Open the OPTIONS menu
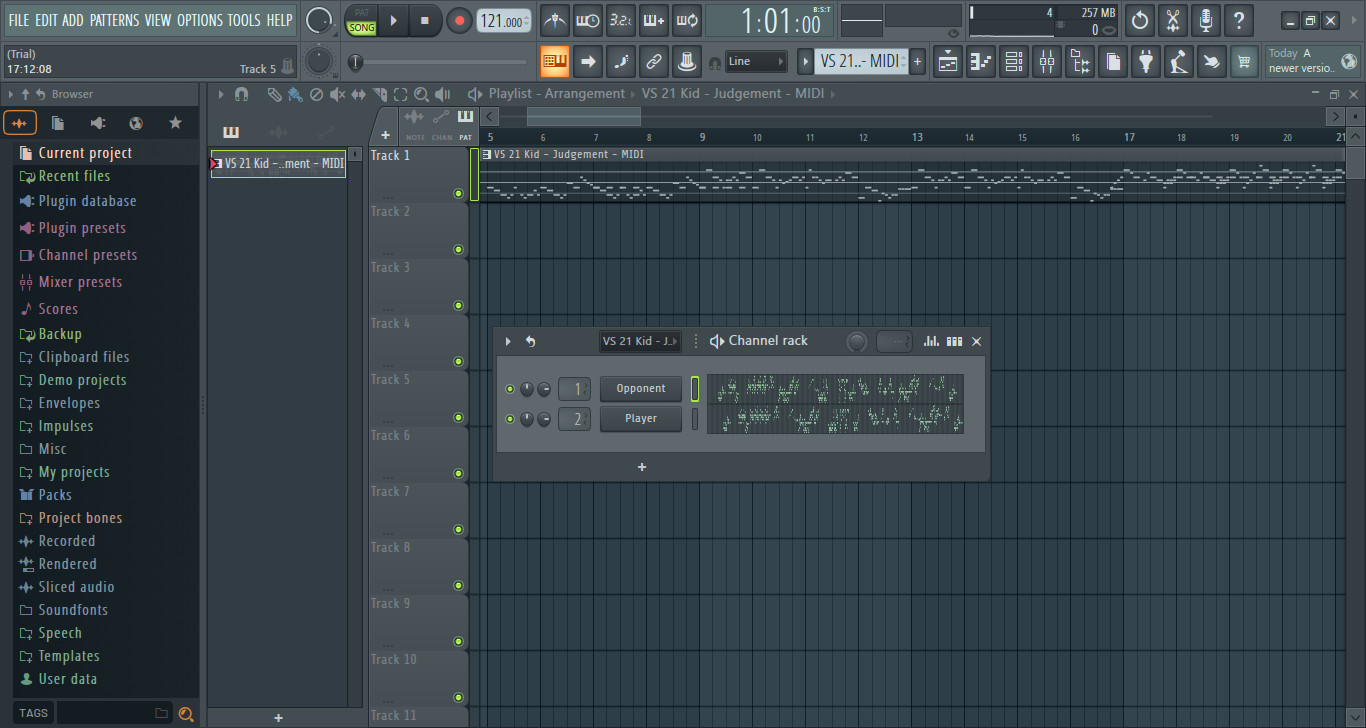Image resolution: width=1366 pixels, height=728 pixels. click(200, 19)
